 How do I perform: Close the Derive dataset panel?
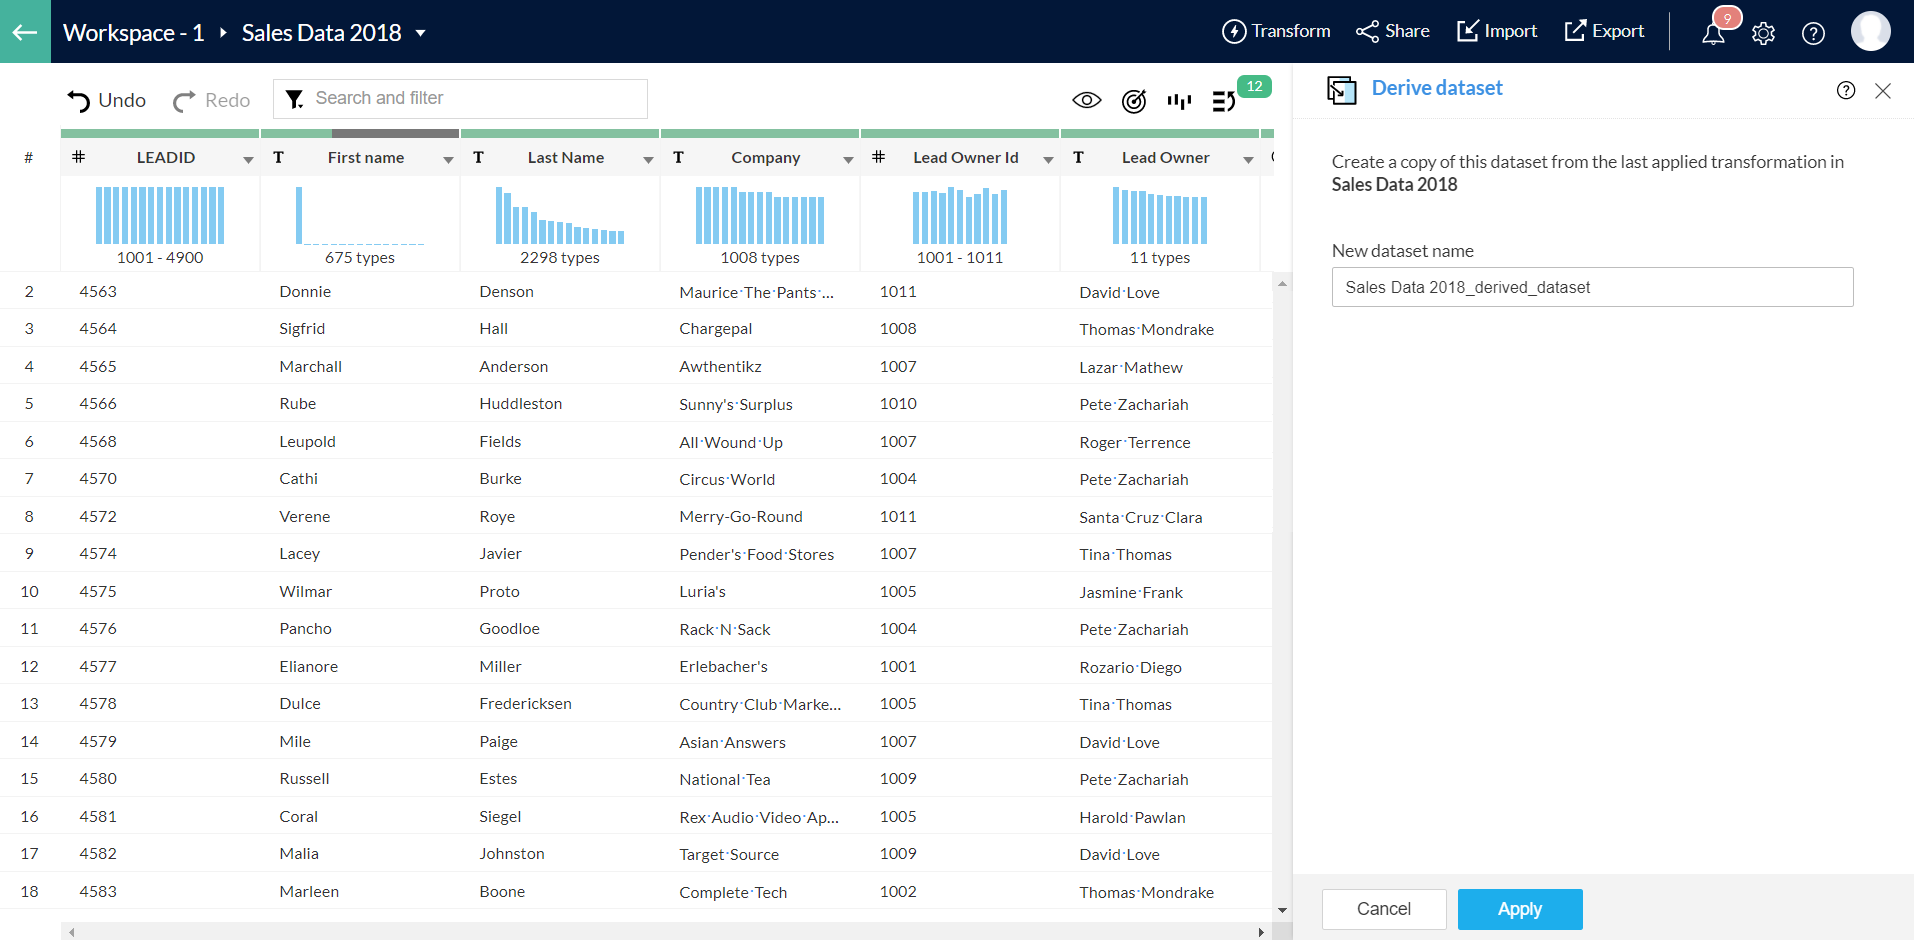(1883, 90)
